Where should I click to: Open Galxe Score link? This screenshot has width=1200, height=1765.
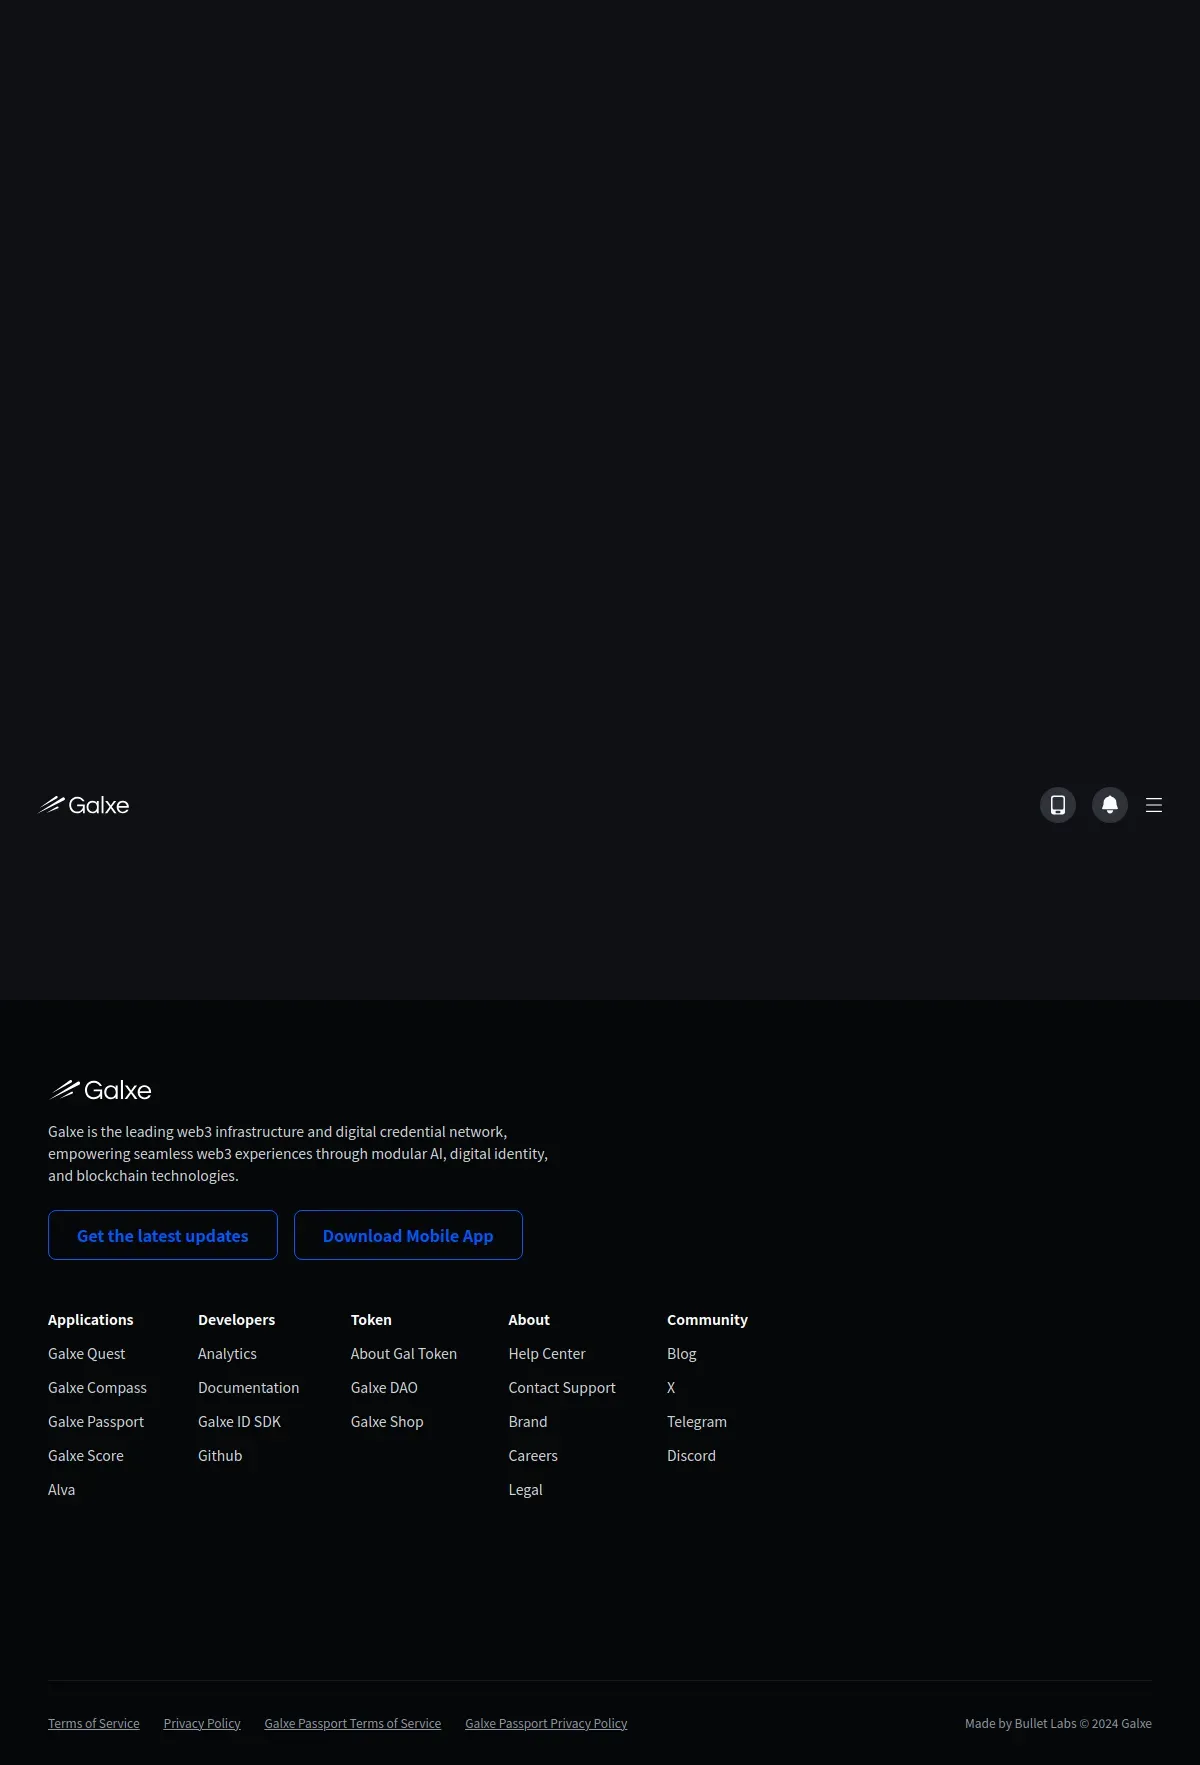[86, 1456]
